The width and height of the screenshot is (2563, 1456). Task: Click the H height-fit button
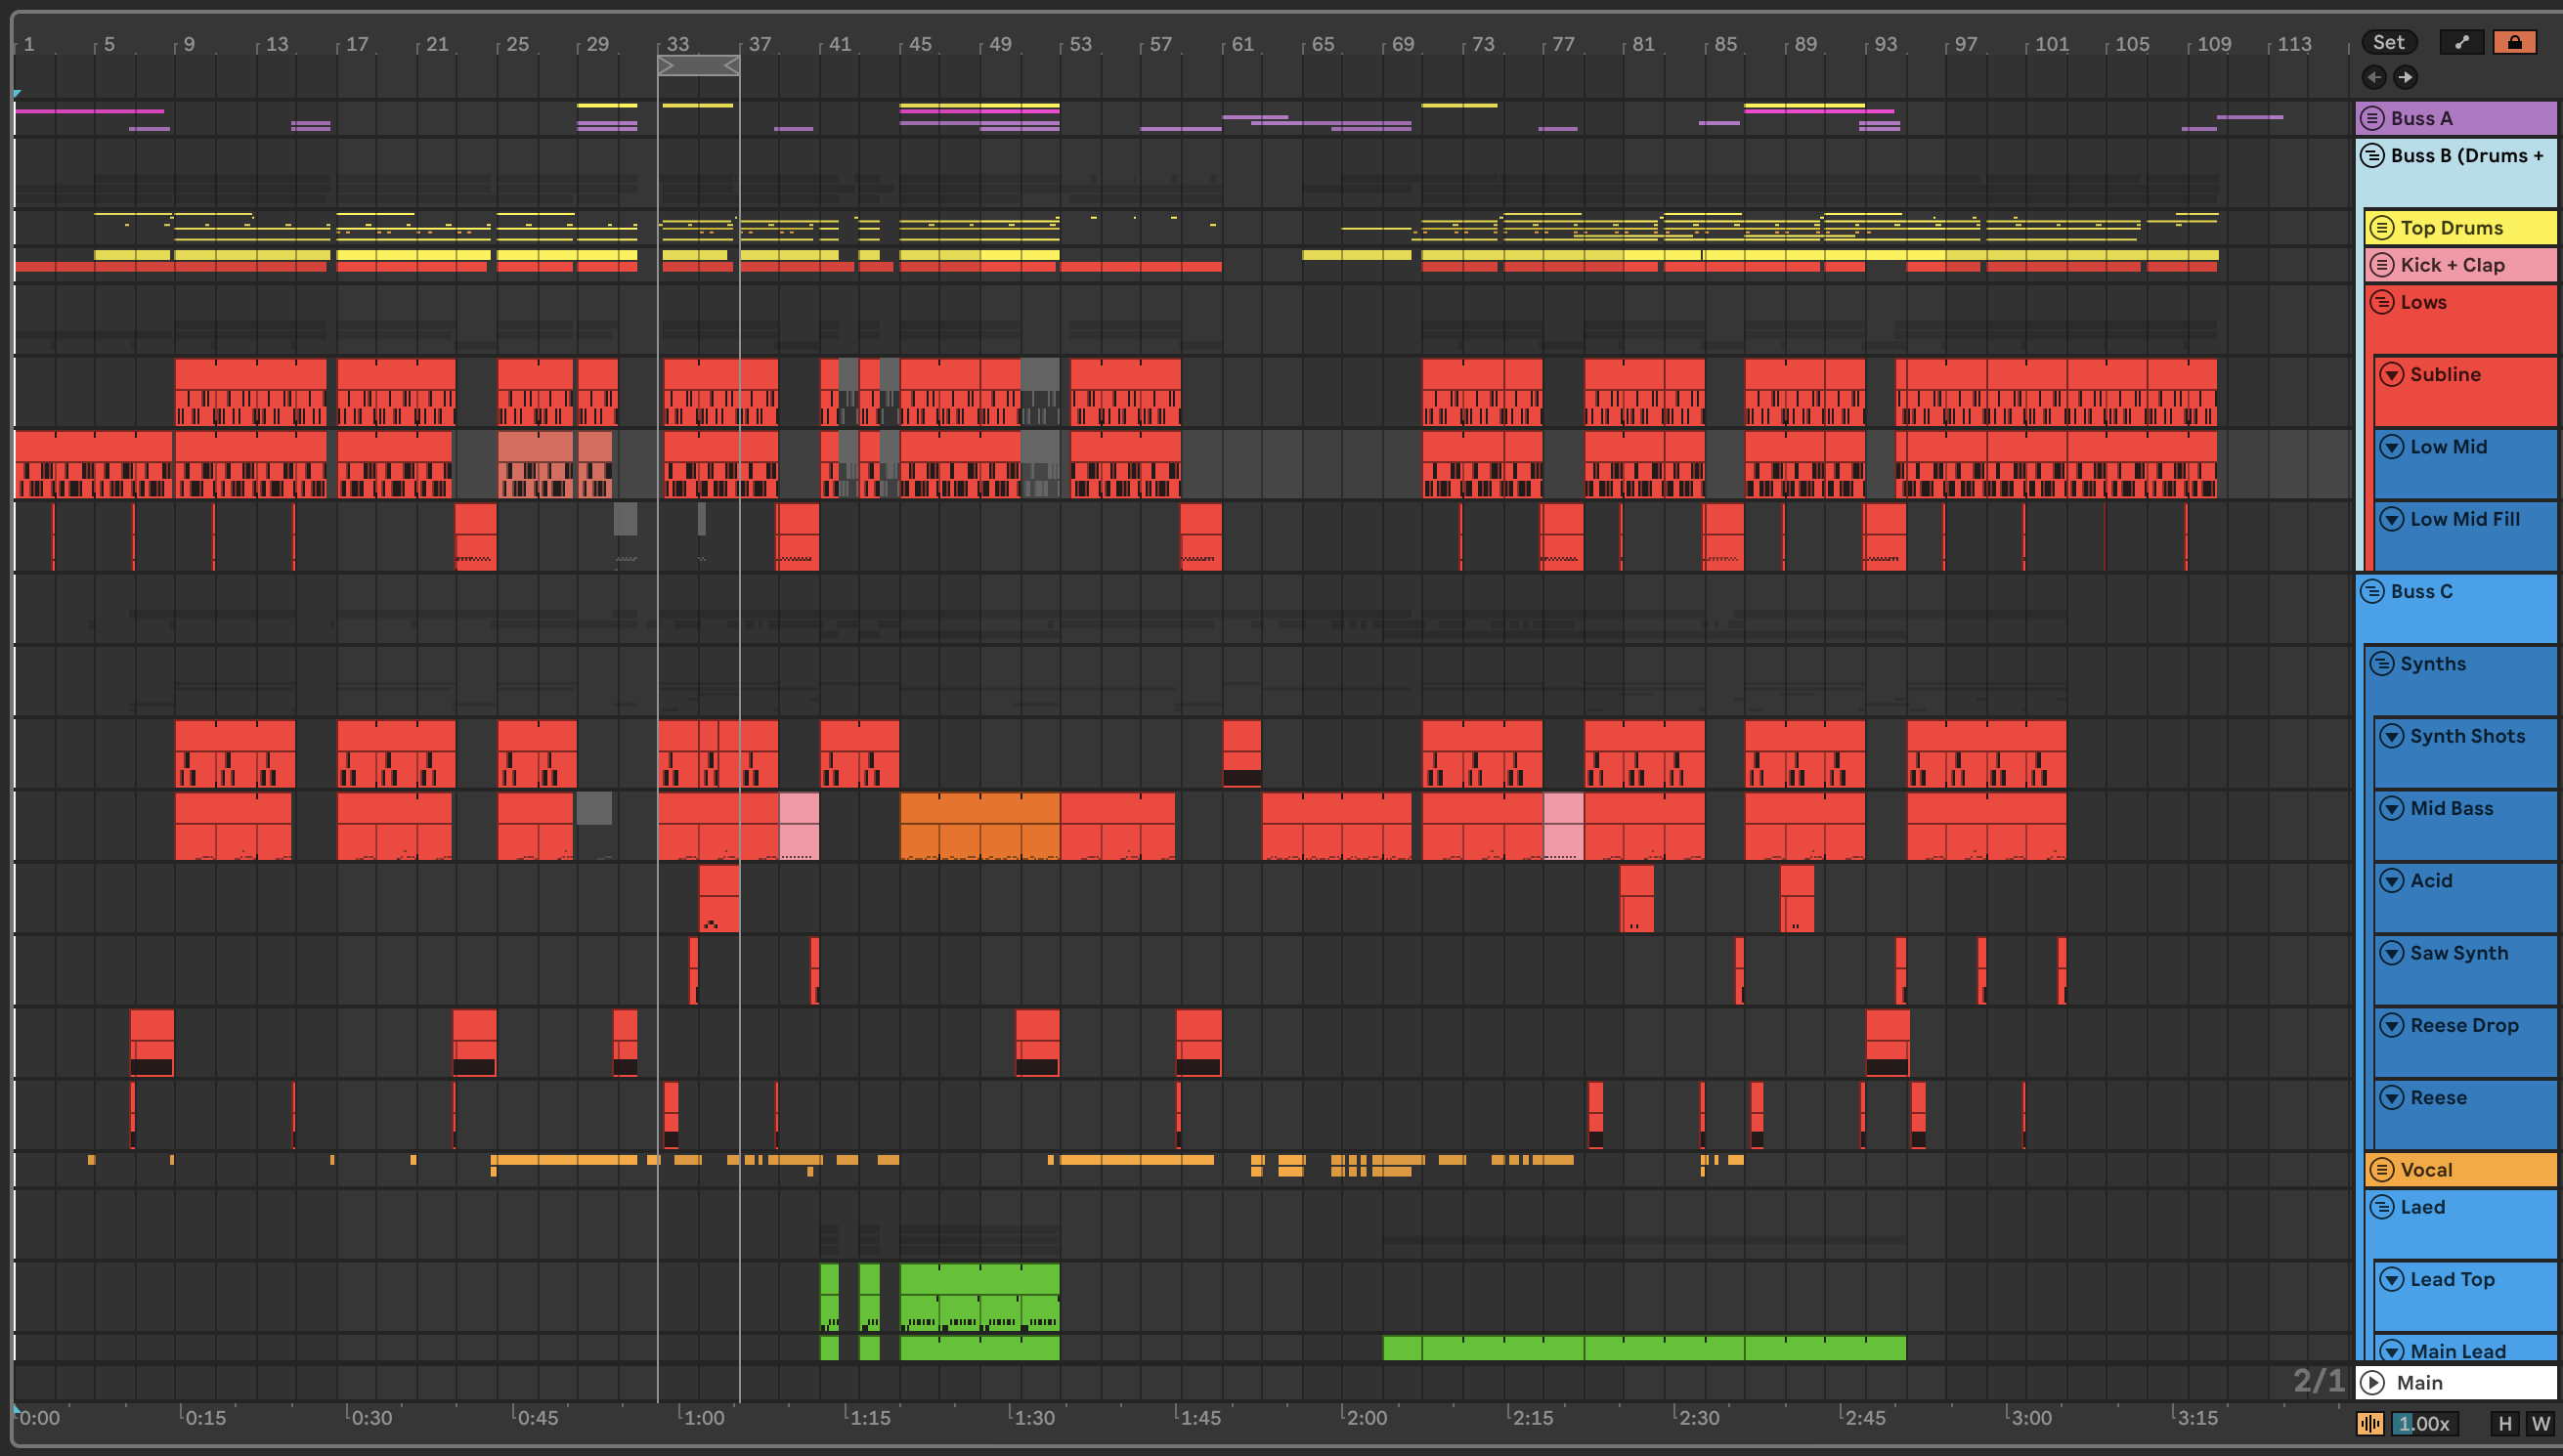pyautogui.click(x=2504, y=1423)
